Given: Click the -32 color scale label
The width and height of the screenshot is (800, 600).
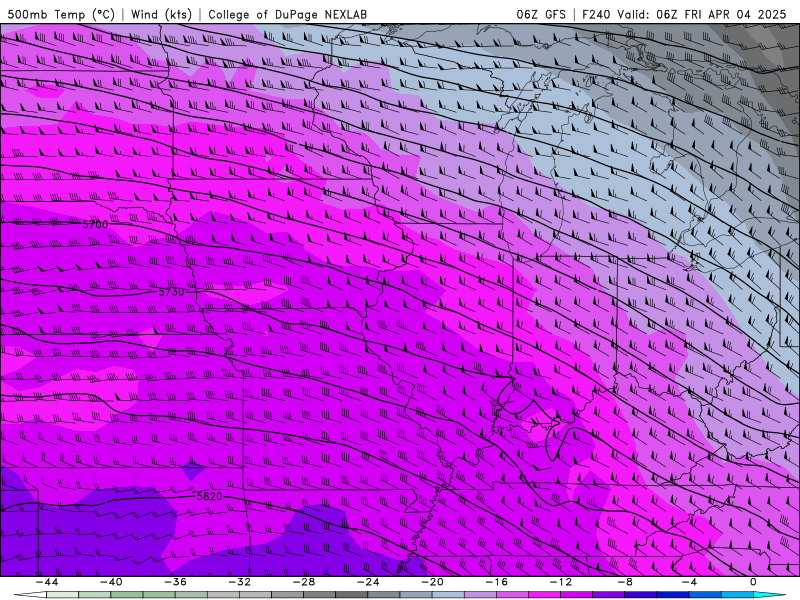Looking at the screenshot, I should [240, 582].
